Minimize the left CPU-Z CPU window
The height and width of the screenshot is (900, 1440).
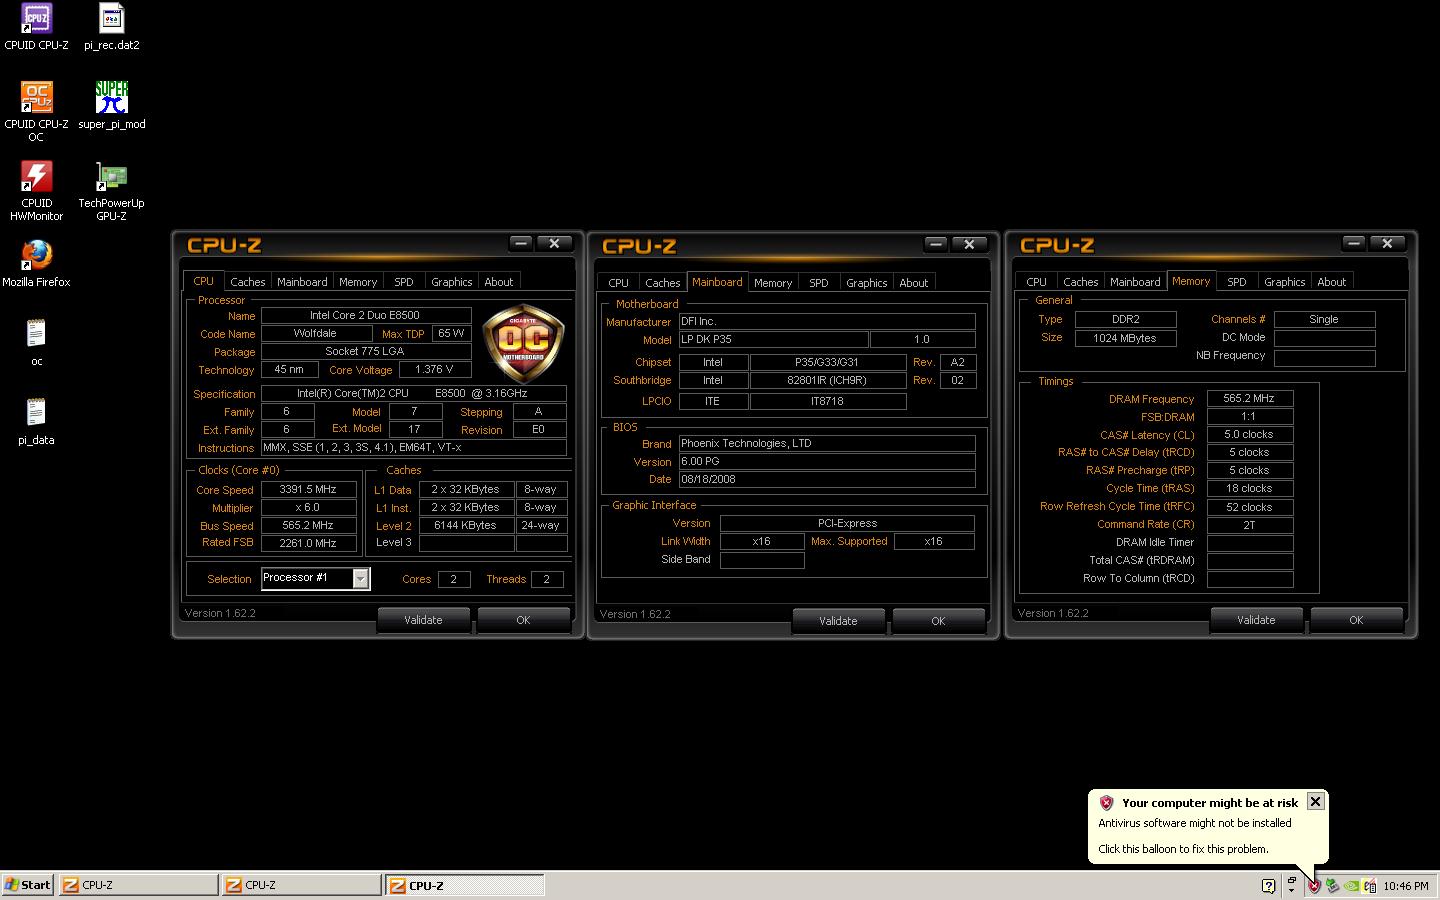521,243
